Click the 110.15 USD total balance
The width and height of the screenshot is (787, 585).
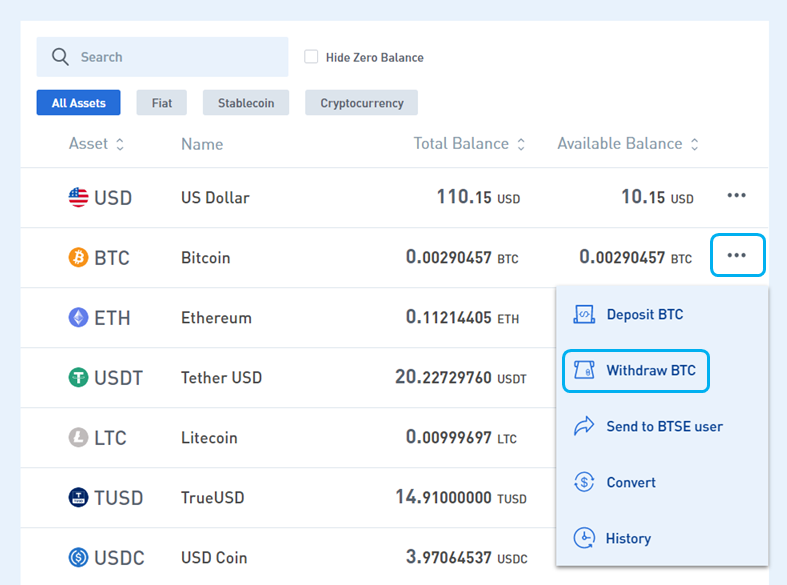pos(478,197)
